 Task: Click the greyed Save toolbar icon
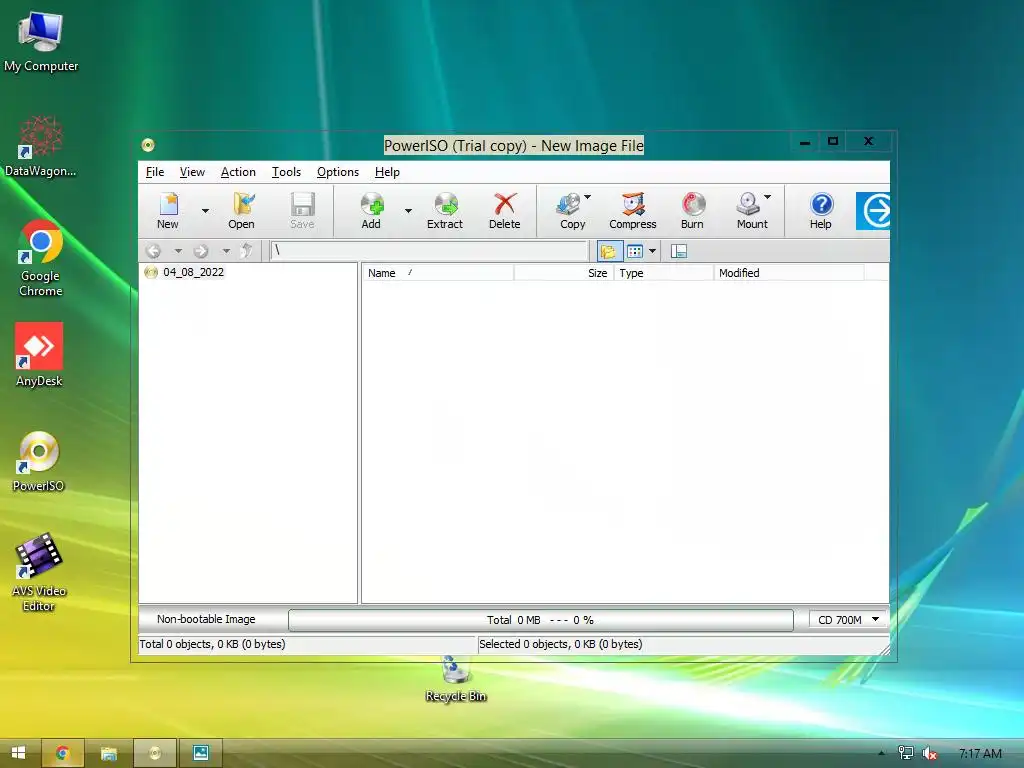[302, 210]
